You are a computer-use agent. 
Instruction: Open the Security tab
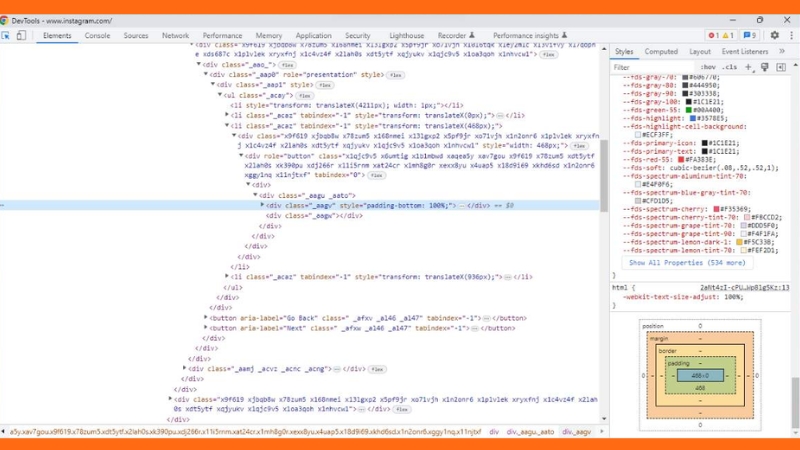tap(358, 36)
